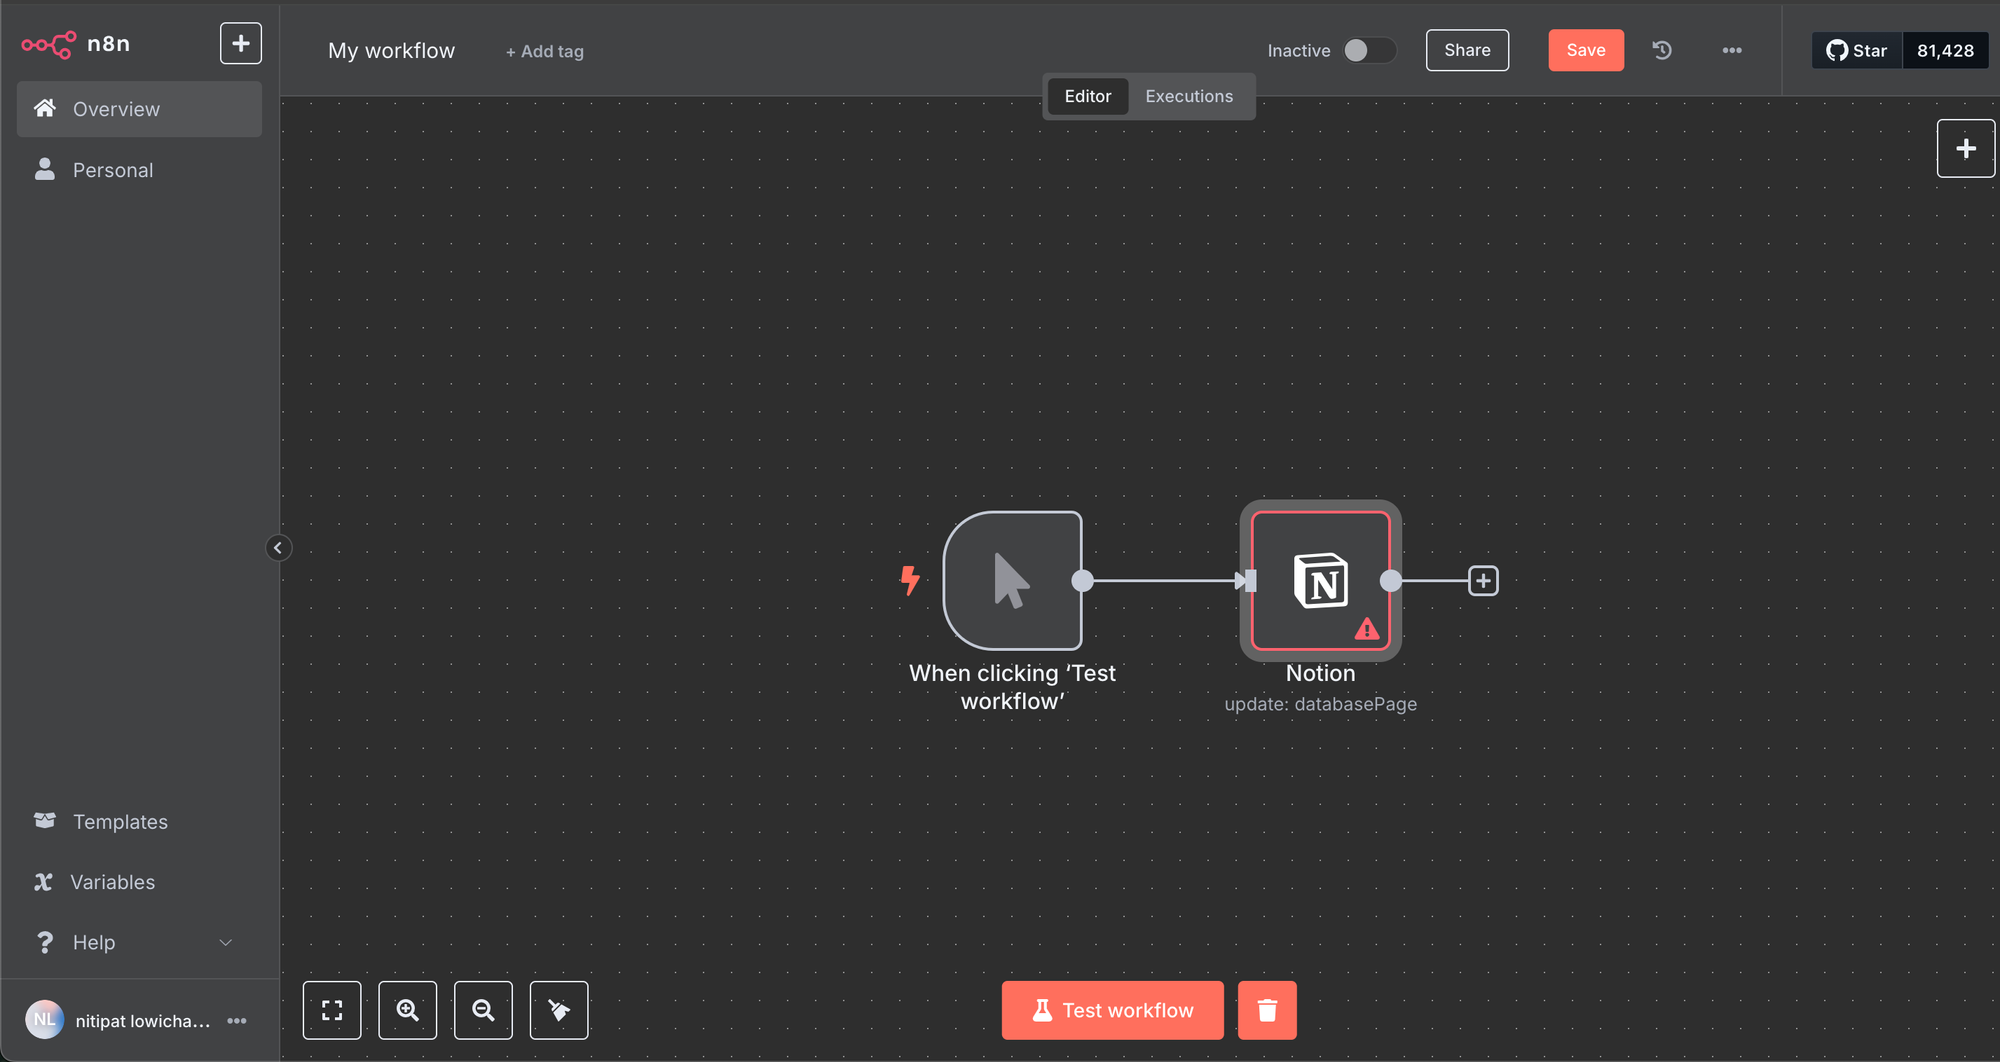
Task: Click the GitHub Star button
Action: coord(1857,50)
